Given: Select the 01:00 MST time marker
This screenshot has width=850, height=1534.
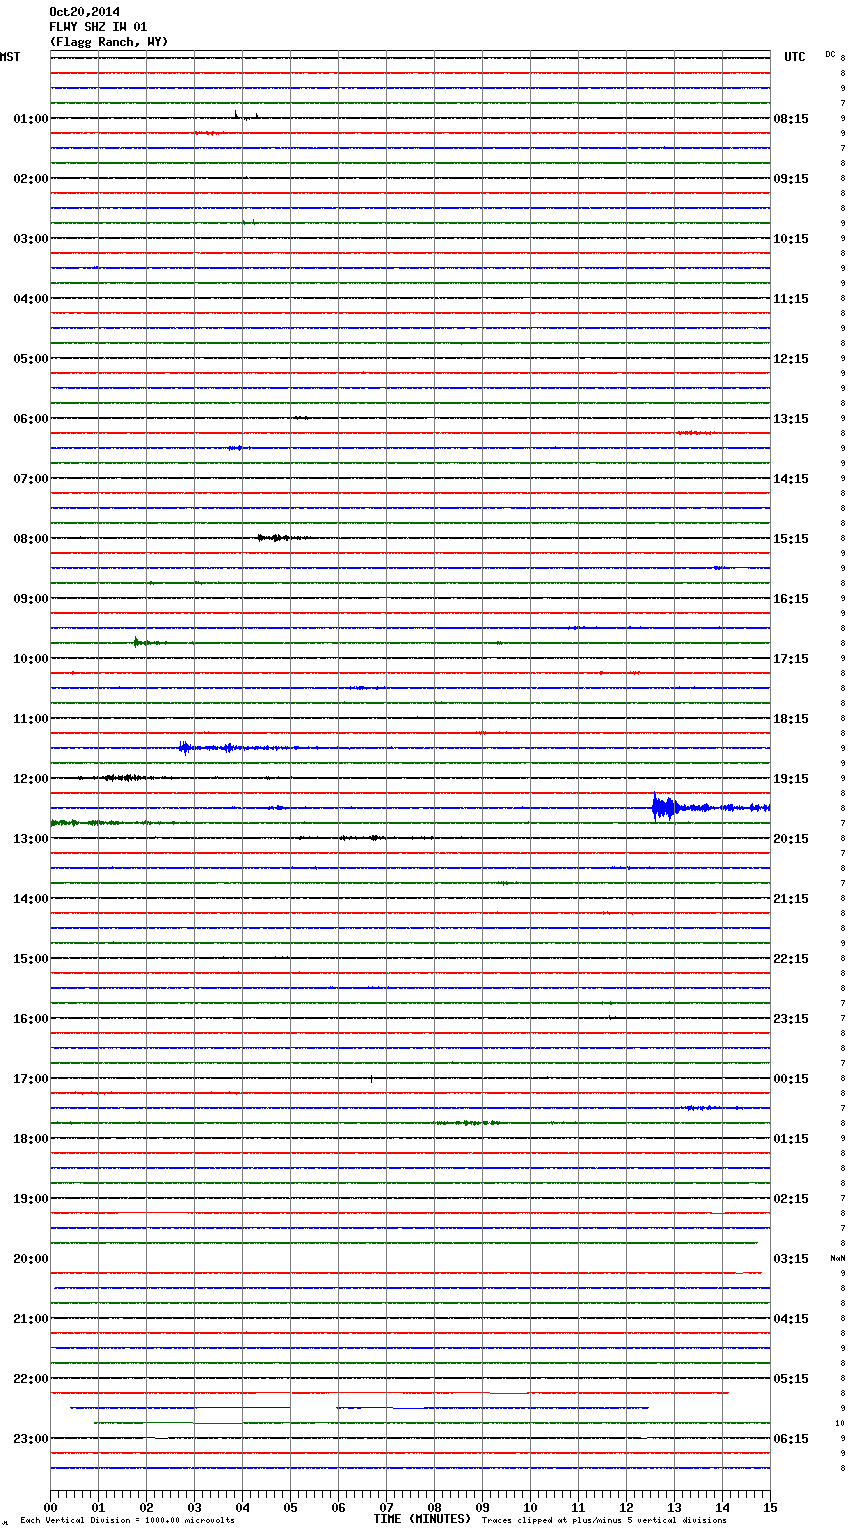Looking at the screenshot, I should click(x=30, y=119).
